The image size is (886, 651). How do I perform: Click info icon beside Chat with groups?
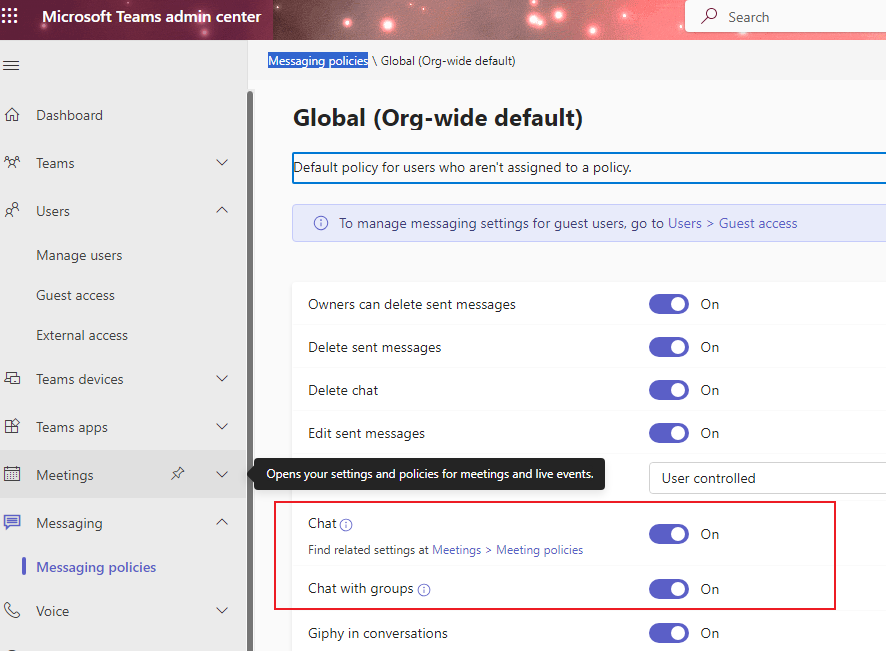(x=424, y=590)
